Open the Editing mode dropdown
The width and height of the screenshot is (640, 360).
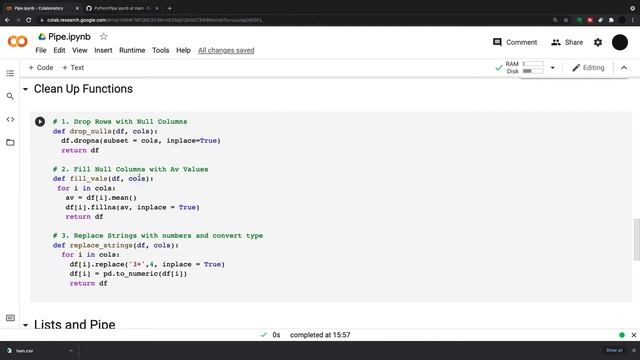[x=588, y=68]
